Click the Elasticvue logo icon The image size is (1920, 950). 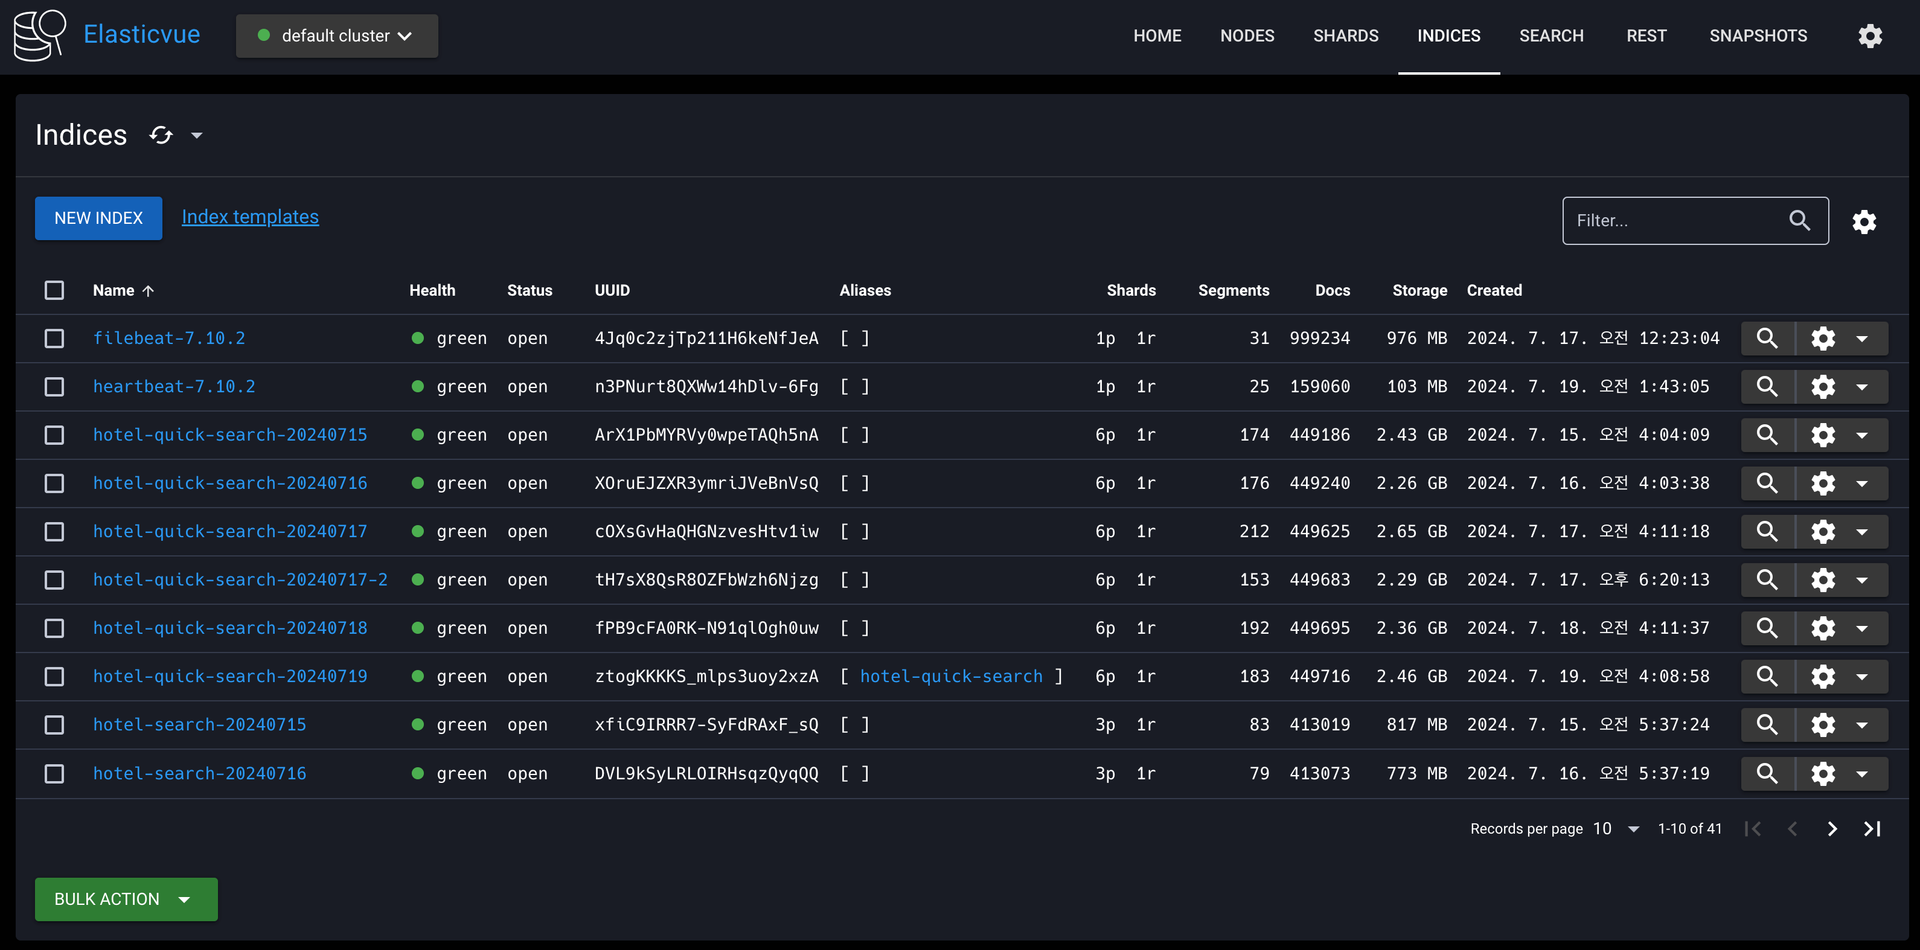[40, 35]
